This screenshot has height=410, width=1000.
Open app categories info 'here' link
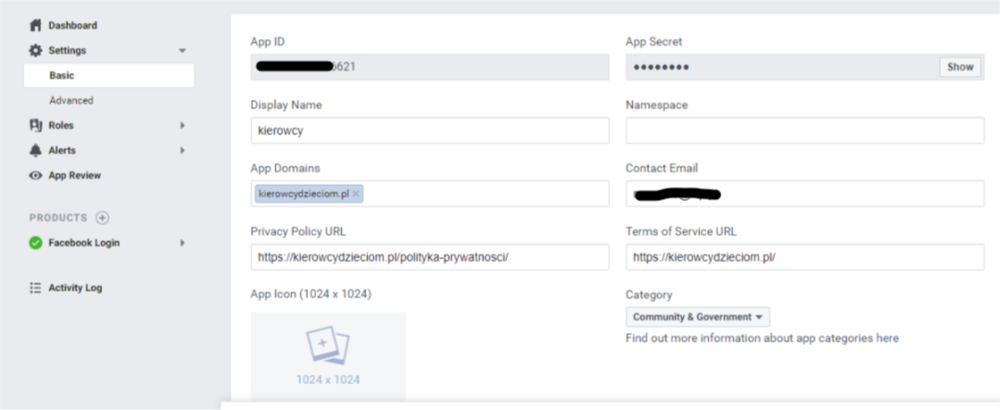[x=887, y=338]
